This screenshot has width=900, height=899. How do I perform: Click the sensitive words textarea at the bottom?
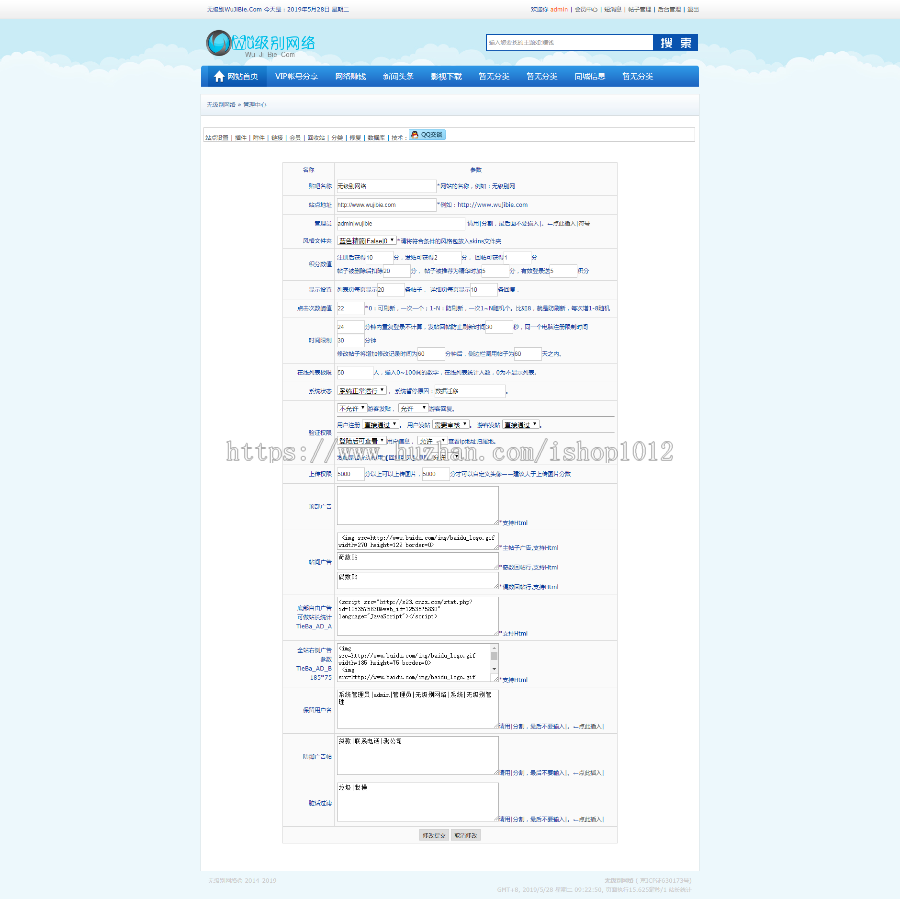[x=418, y=802]
